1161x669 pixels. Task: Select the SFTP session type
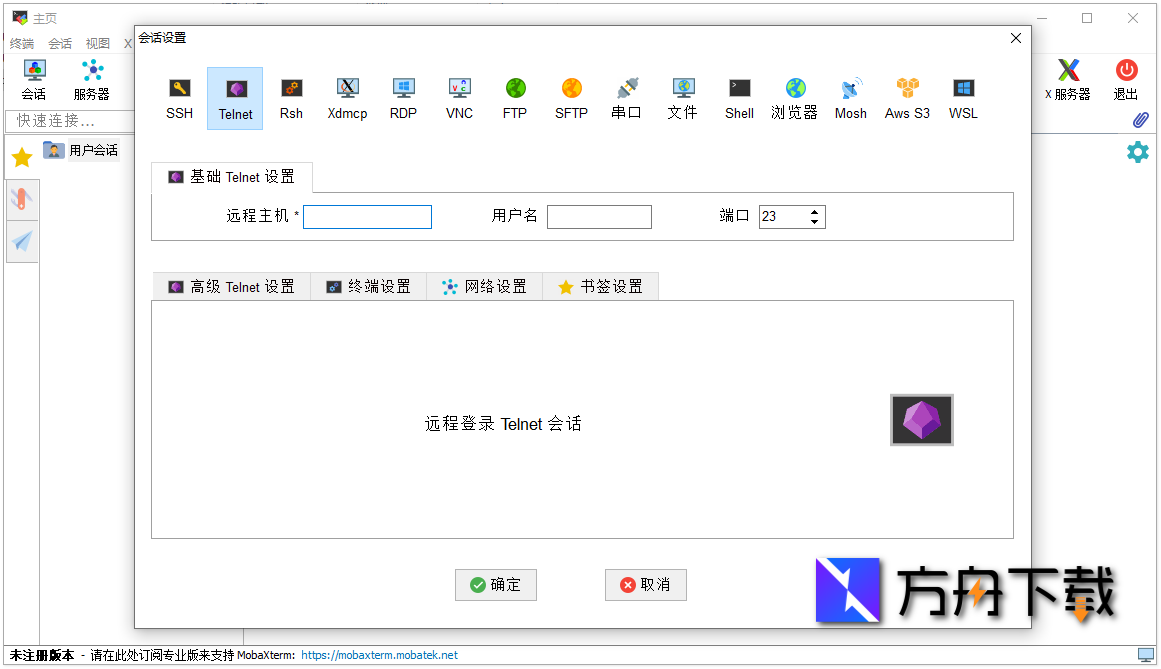pyautogui.click(x=571, y=98)
